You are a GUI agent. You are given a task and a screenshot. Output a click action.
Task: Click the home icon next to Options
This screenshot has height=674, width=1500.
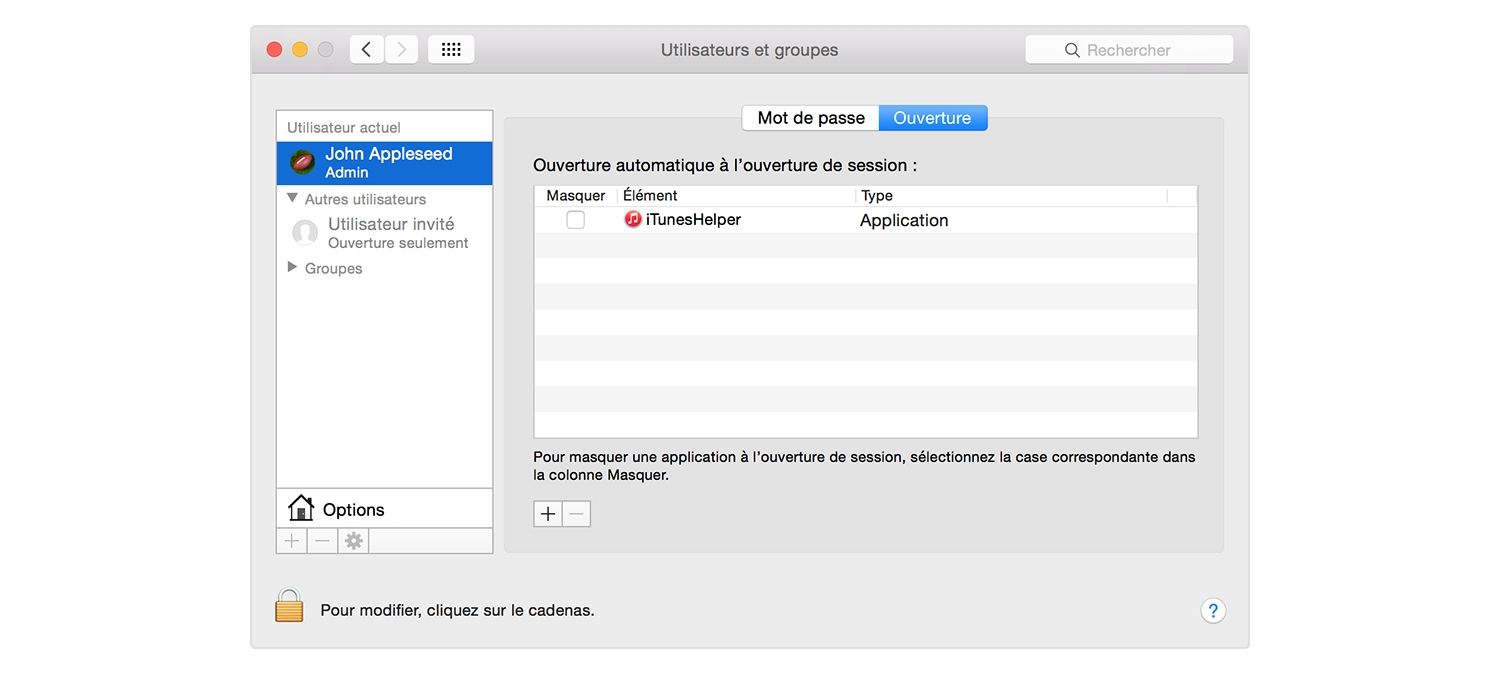tap(300, 508)
